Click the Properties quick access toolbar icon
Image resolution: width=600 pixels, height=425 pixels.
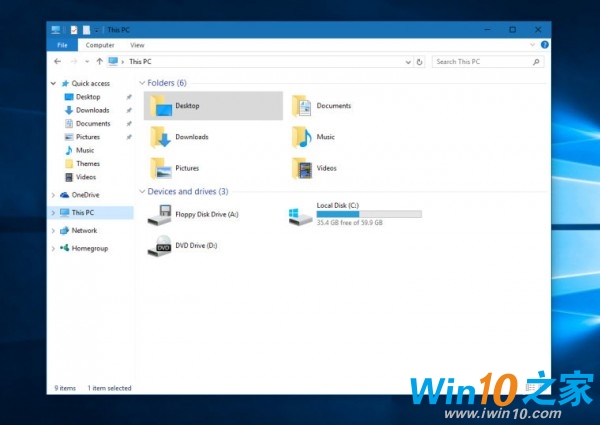[x=74, y=29]
